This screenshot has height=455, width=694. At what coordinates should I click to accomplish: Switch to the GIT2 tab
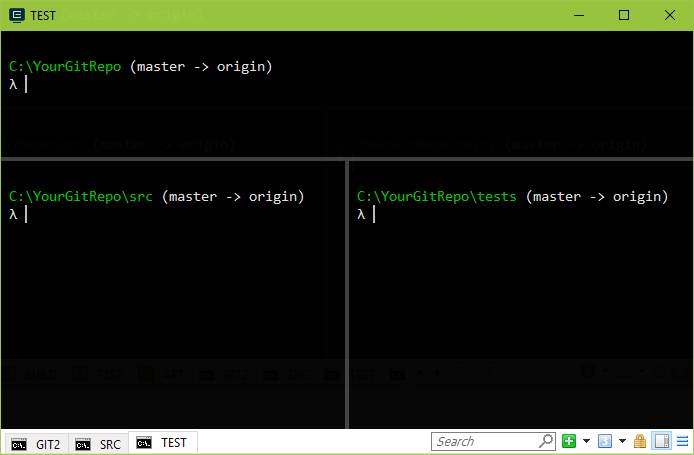click(38, 443)
